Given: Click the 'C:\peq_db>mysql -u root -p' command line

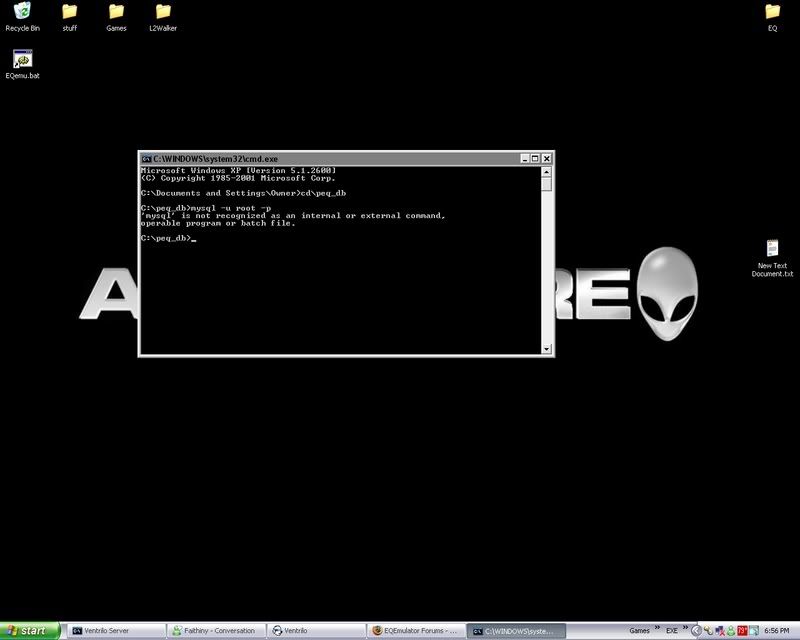Looking at the screenshot, I should pos(206,208).
